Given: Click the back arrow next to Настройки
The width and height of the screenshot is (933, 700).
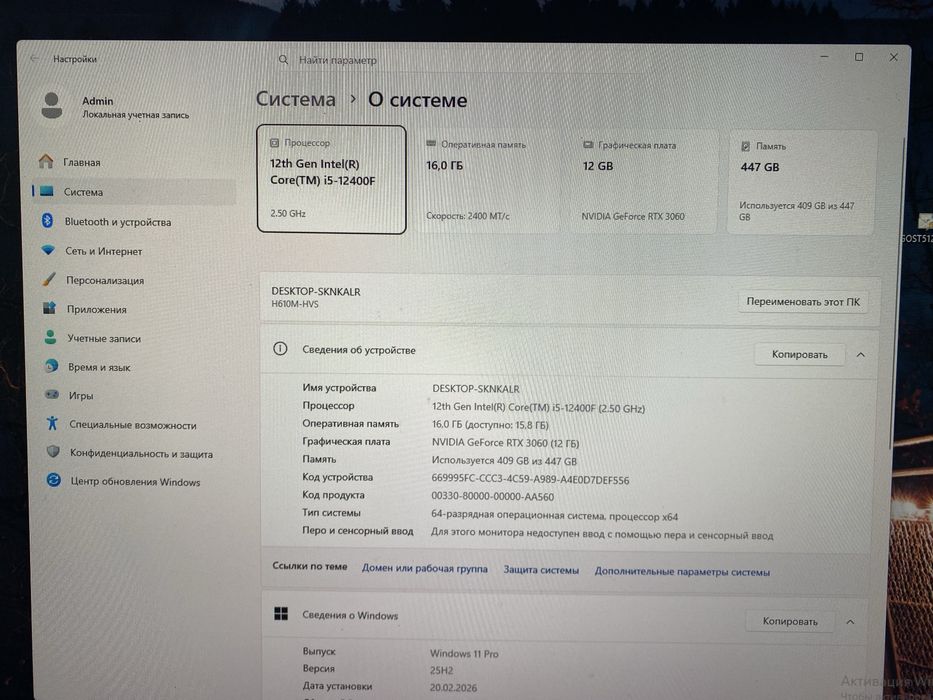Looking at the screenshot, I should pyautogui.click(x=34, y=58).
